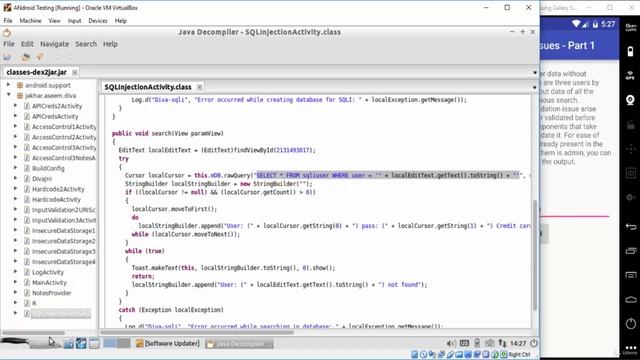640x360 pixels.
Task: Expand APICredsActivity class node
Action: 16,116
